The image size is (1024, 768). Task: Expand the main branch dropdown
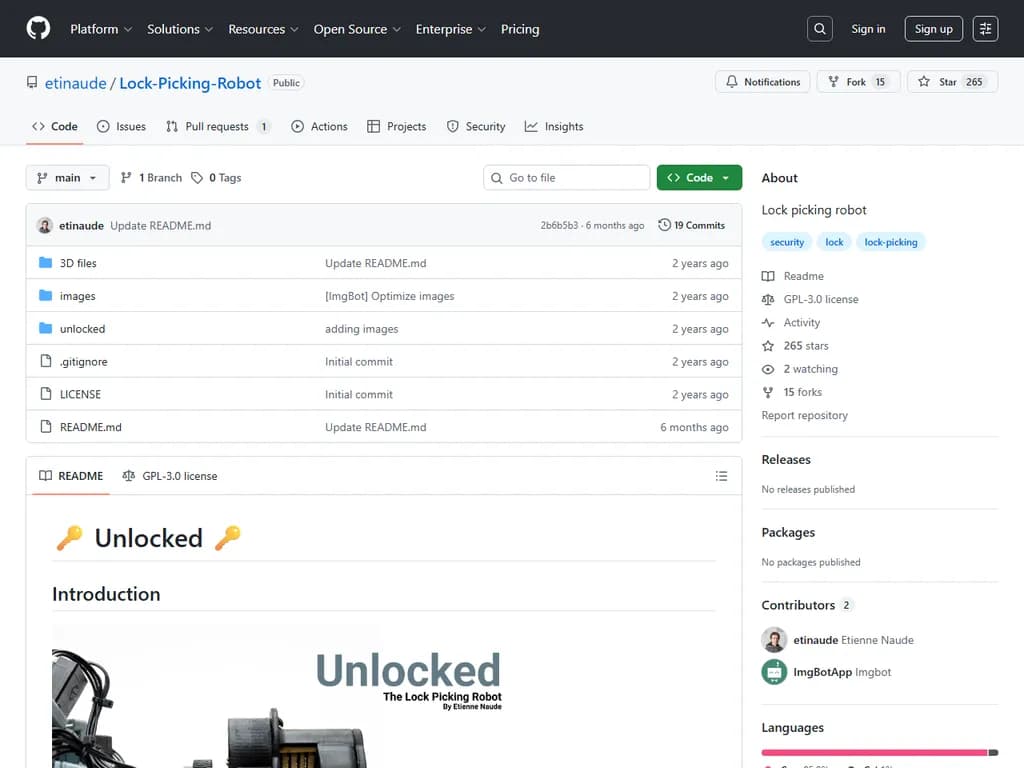tap(67, 178)
